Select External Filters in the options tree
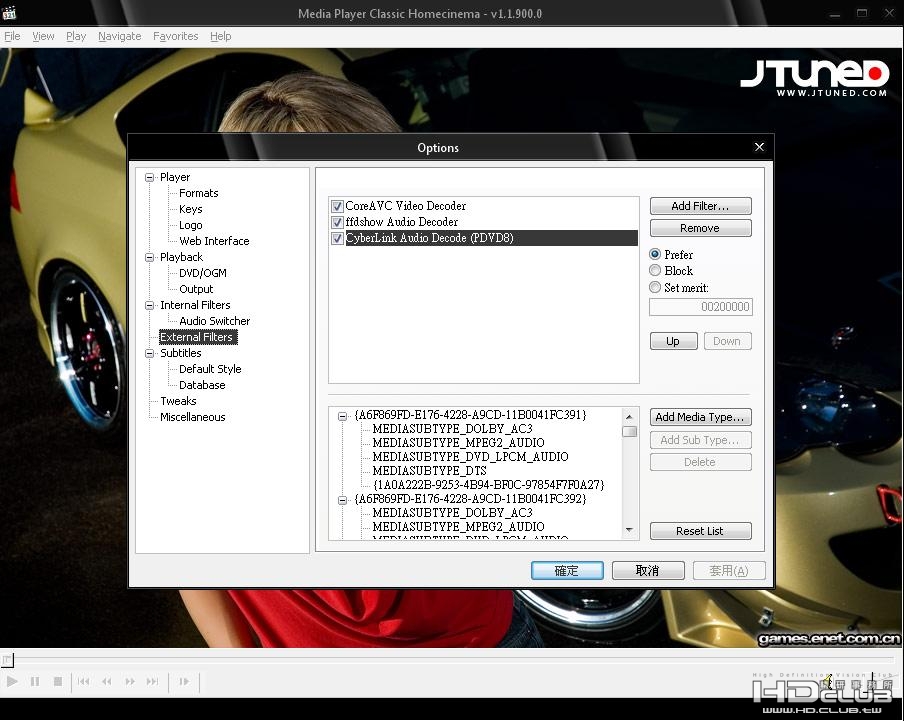The height and width of the screenshot is (721, 904). 197,337
